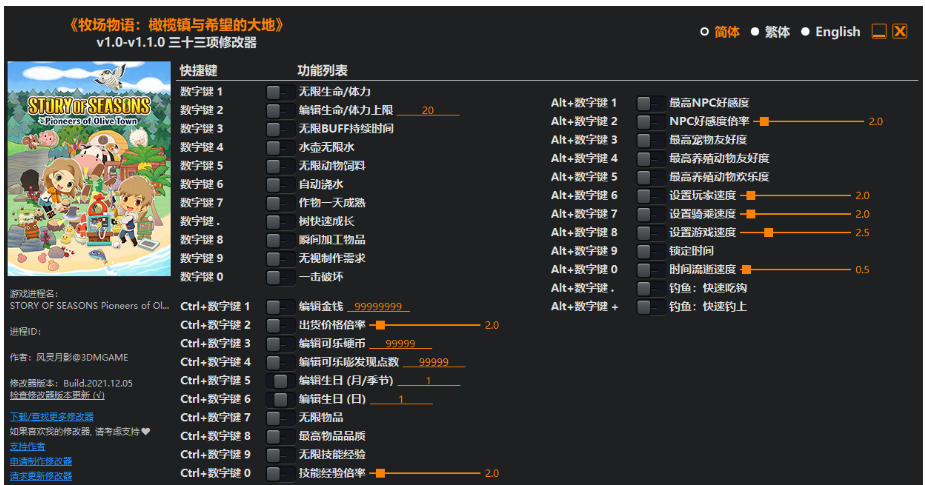Open 检查修改器版本更新 link

click(x=57, y=395)
